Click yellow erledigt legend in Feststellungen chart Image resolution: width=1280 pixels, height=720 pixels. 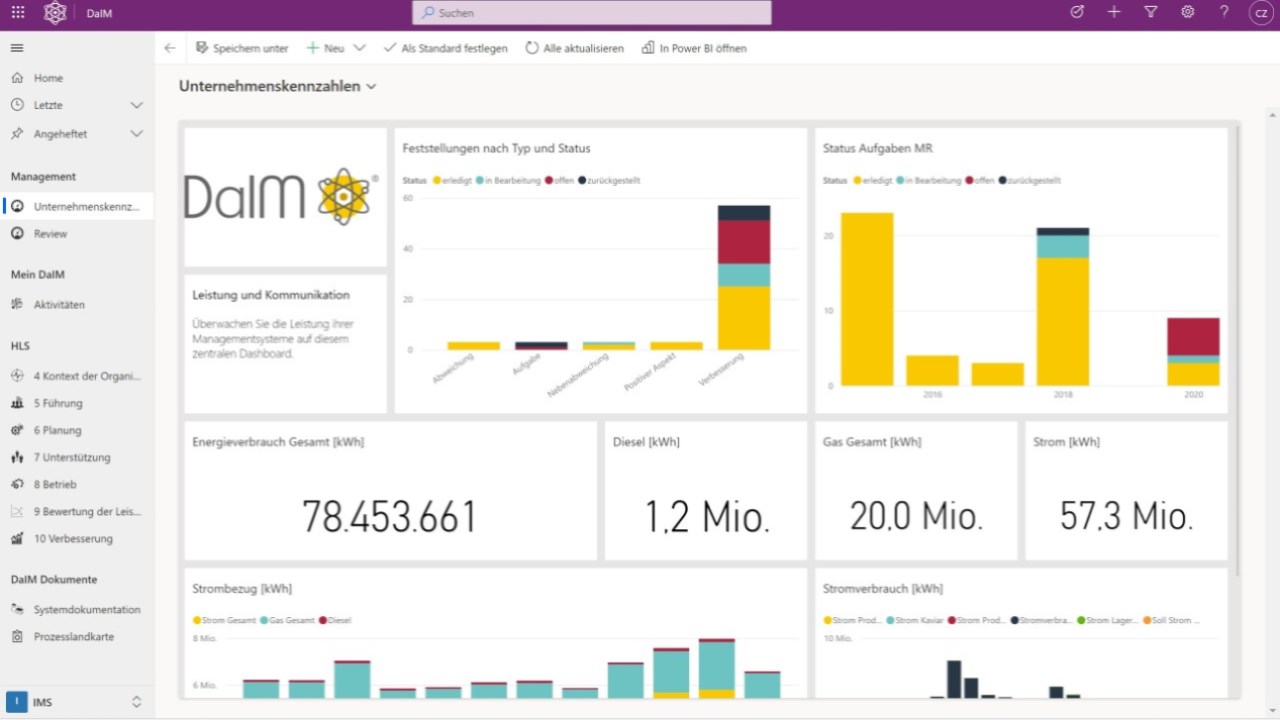coord(451,181)
